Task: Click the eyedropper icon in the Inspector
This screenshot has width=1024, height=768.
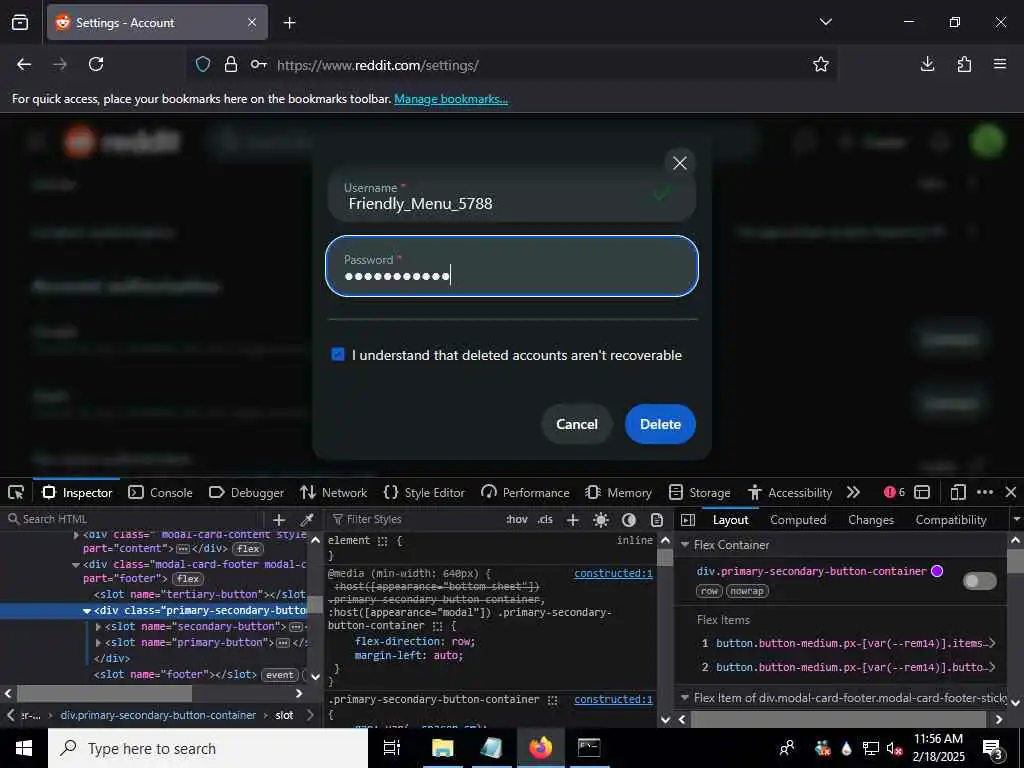Action: [306, 519]
